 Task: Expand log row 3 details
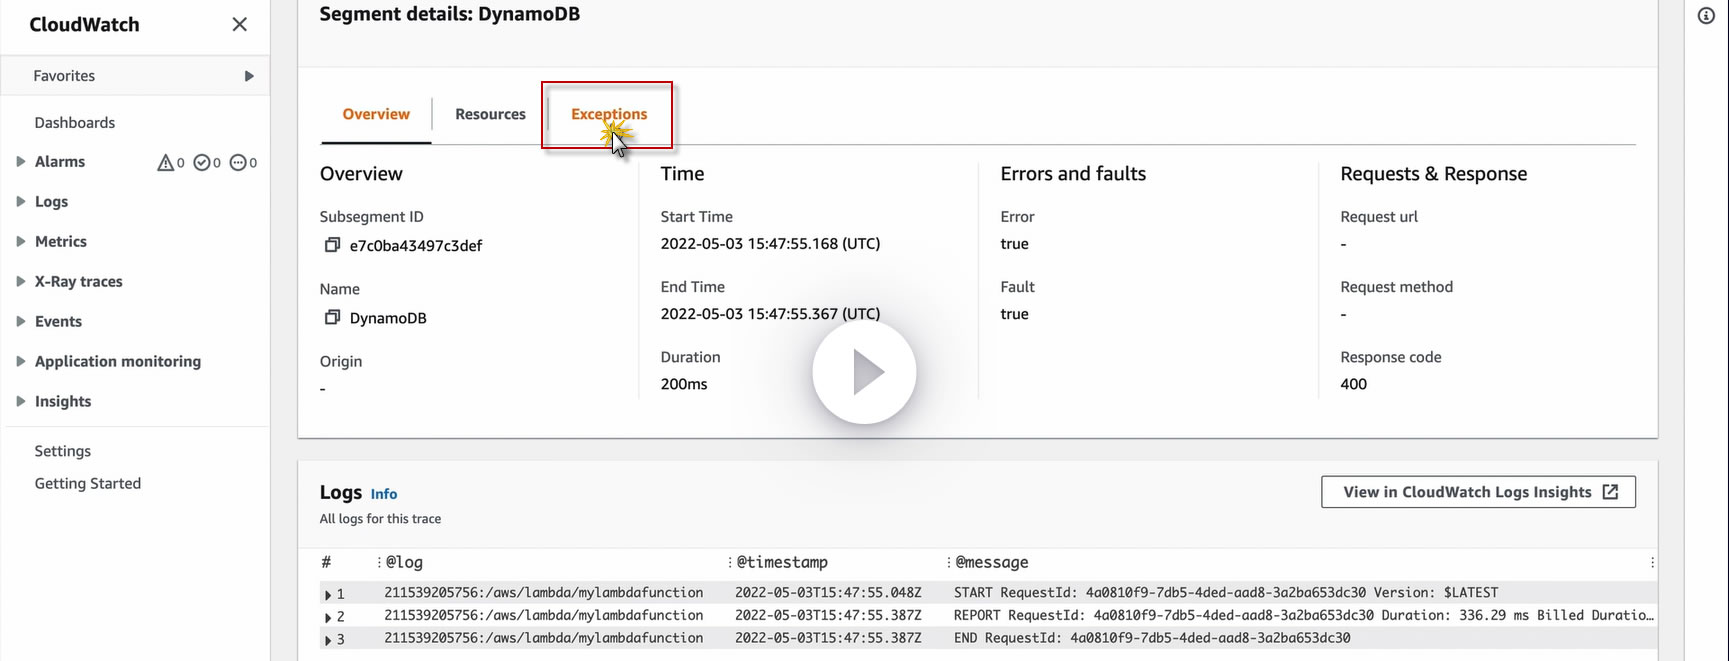tap(328, 640)
